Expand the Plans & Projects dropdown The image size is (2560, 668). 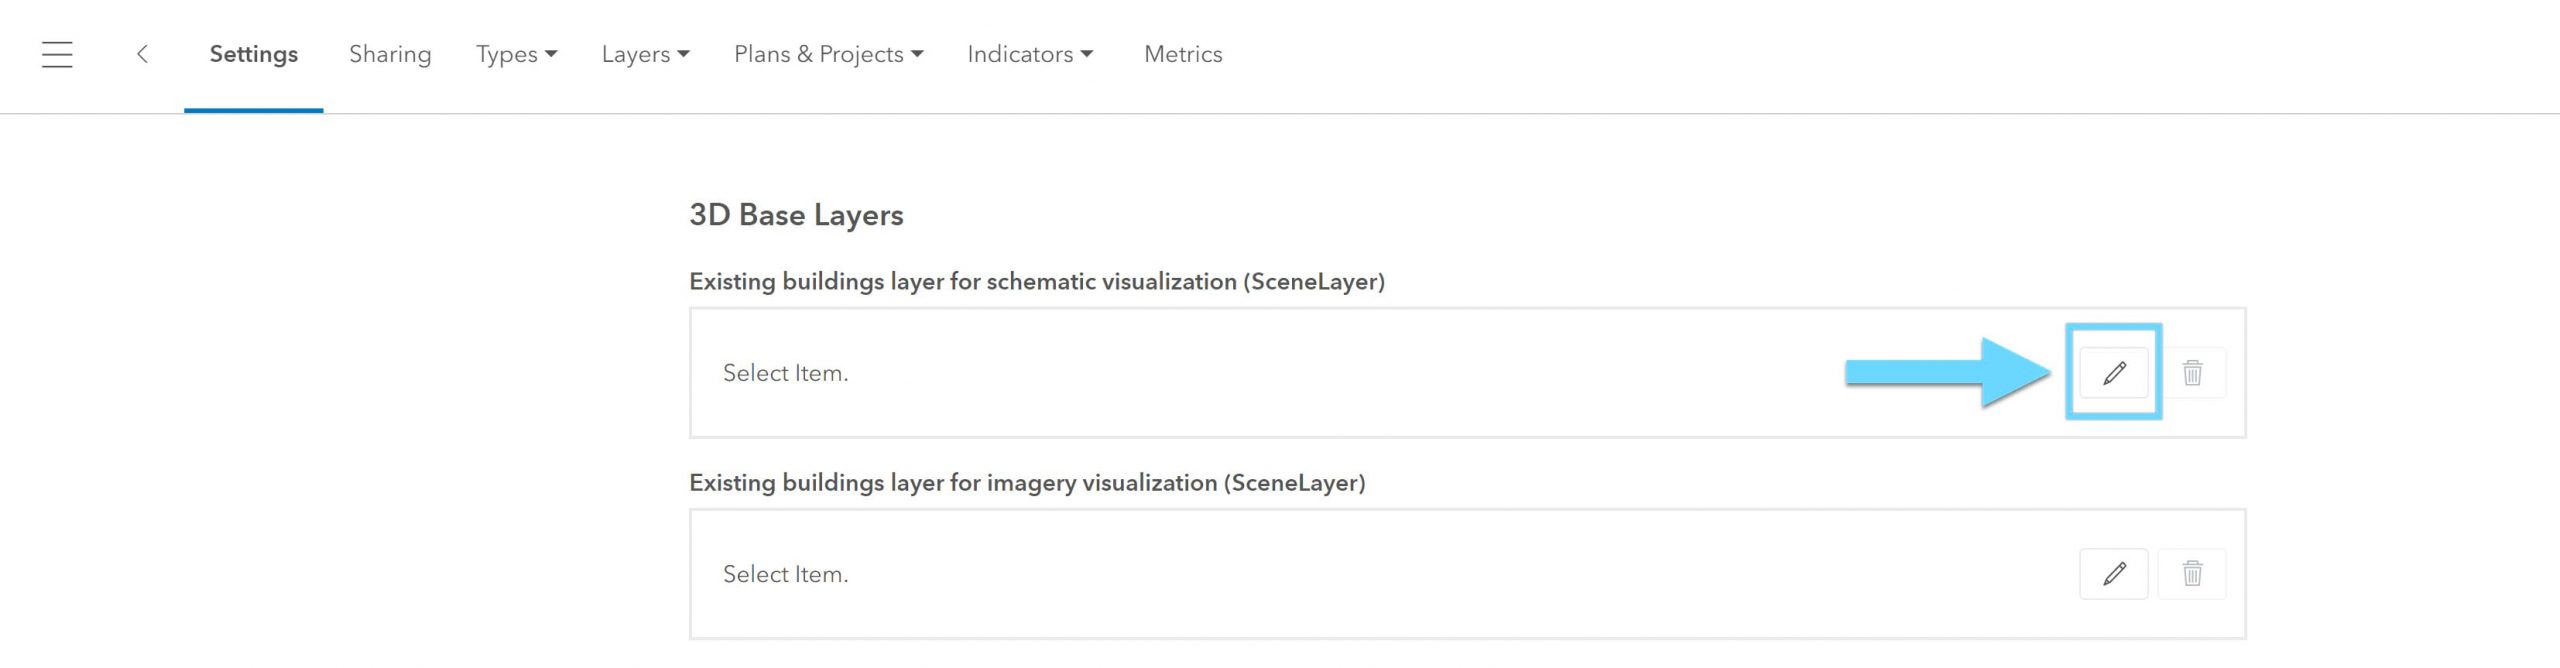tap(828, 55)
